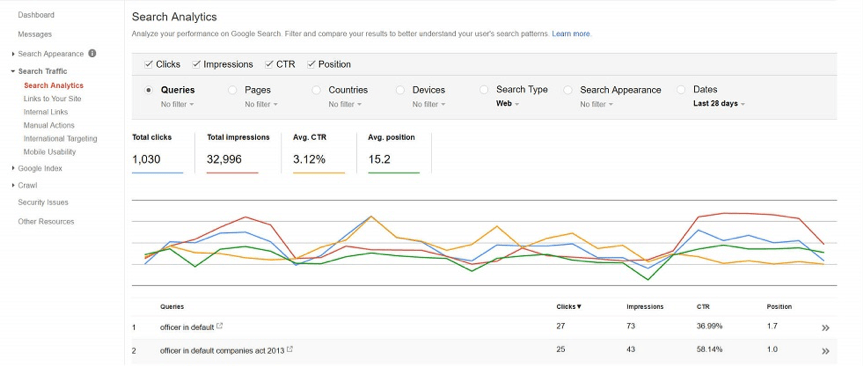Viewport: 864px width, 375px height.
Task: Expand details arrows for second query row
Action: pos(825,351)
